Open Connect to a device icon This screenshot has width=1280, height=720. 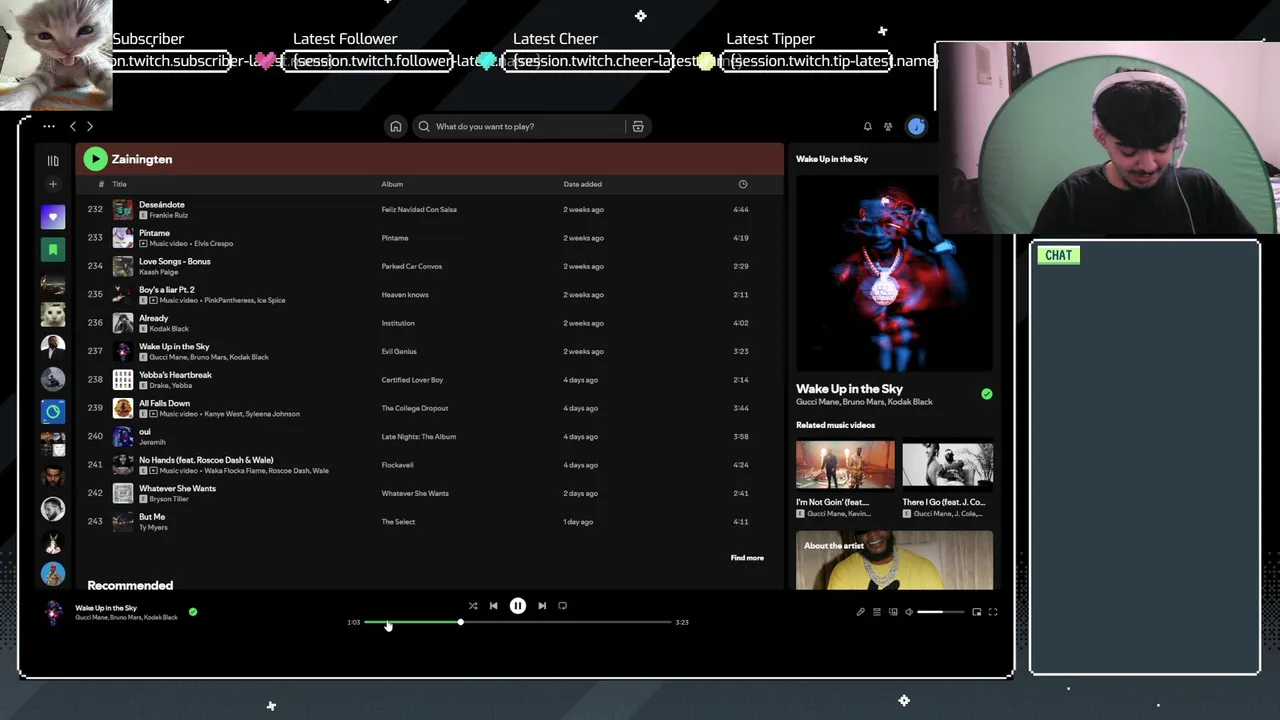(x=893, y=612)
